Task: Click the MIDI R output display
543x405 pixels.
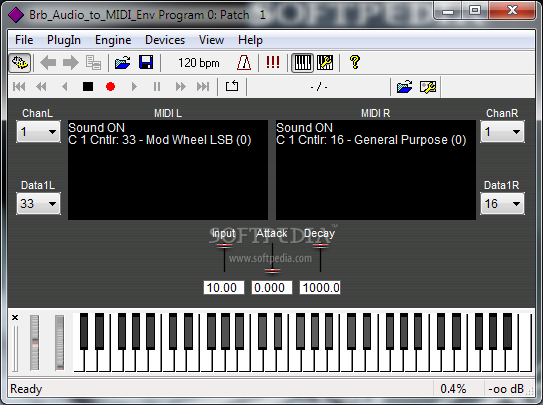Action: click(376, 170)
